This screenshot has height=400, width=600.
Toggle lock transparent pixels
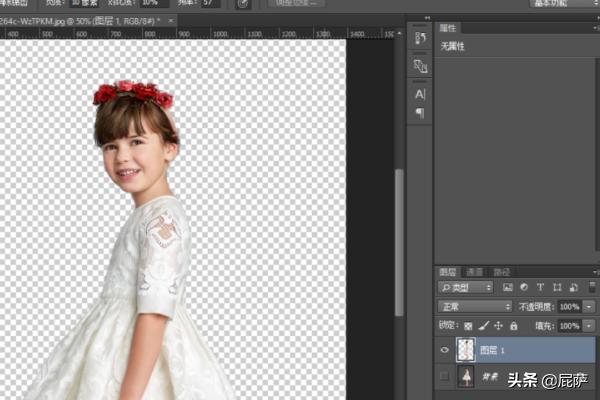pos(468,326)
